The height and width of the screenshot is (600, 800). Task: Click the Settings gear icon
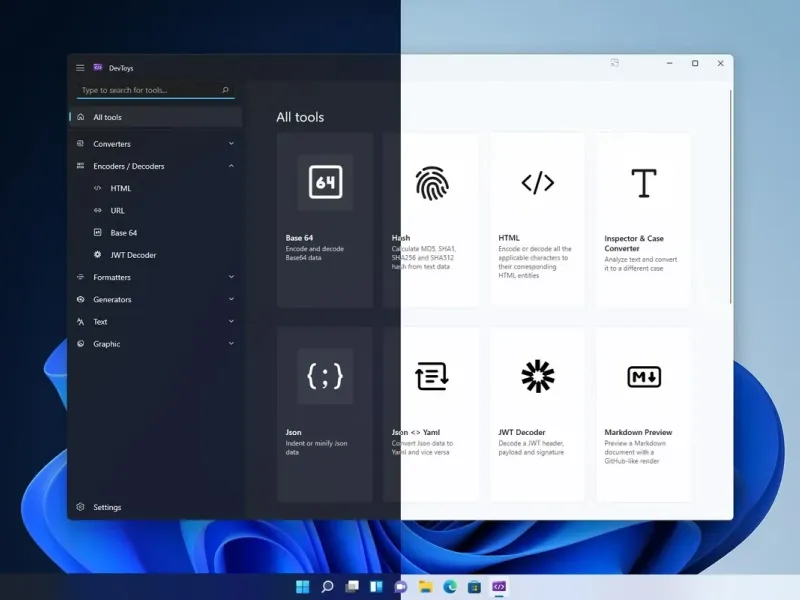tap(81, 507)
